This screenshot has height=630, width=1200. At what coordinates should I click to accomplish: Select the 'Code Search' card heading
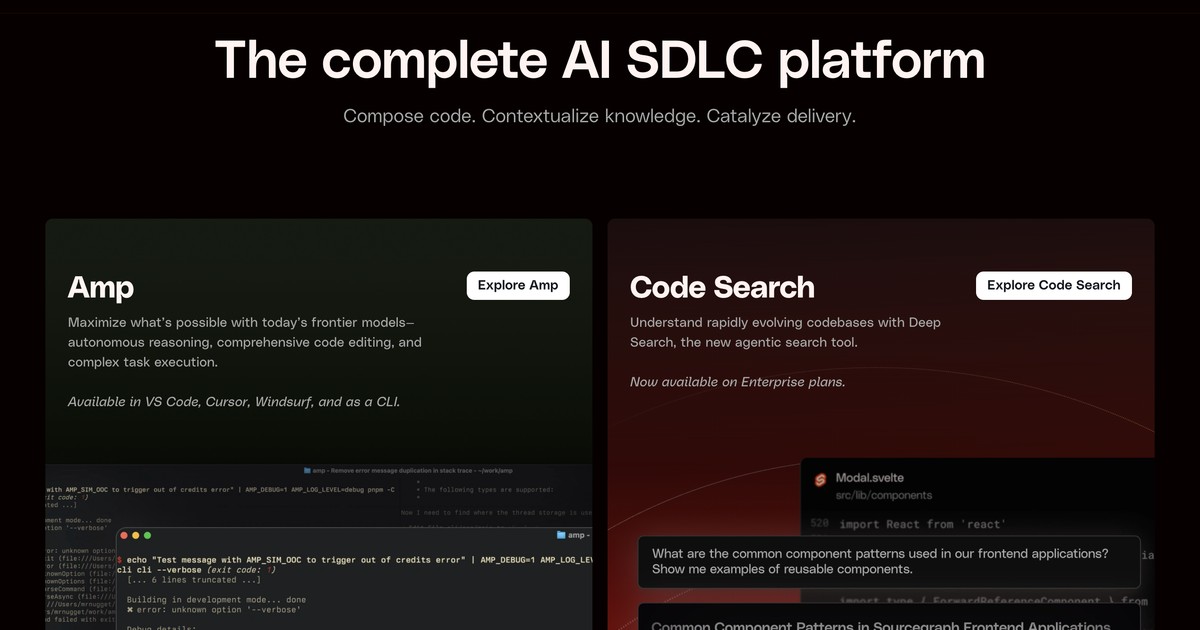(722, 288)
